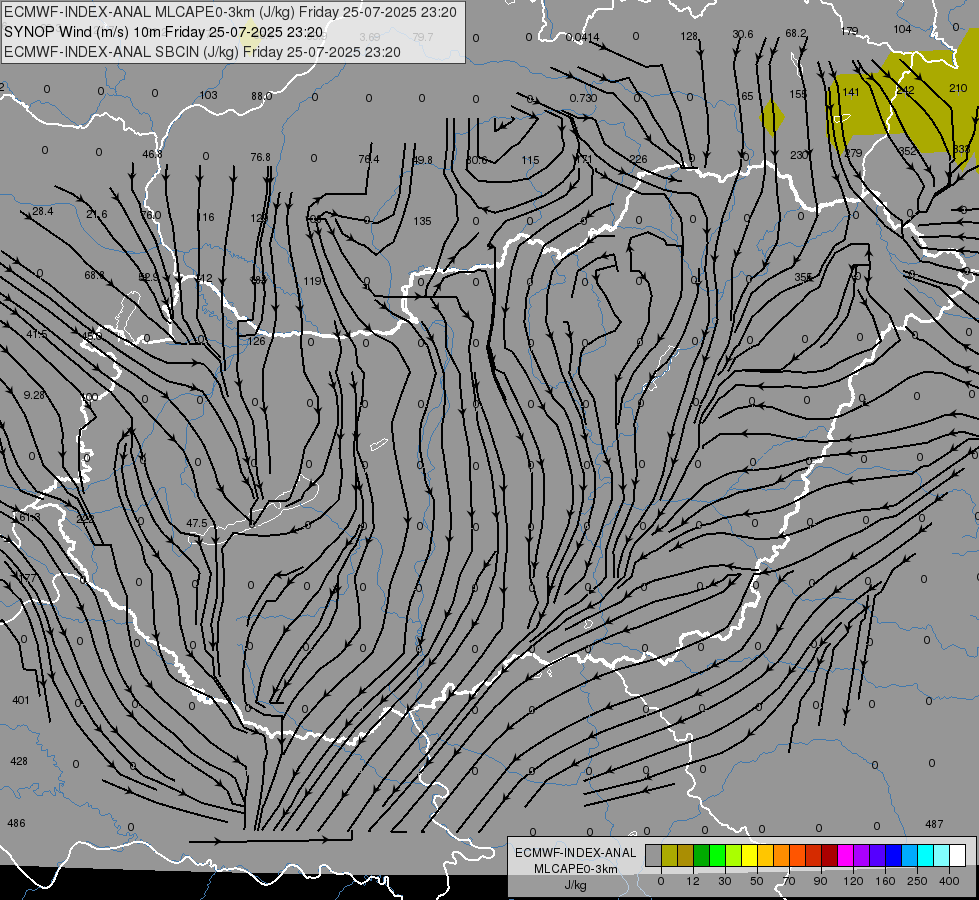979x900 pixels.
Task: Click the map value 68.2
Action: [795, 33]
